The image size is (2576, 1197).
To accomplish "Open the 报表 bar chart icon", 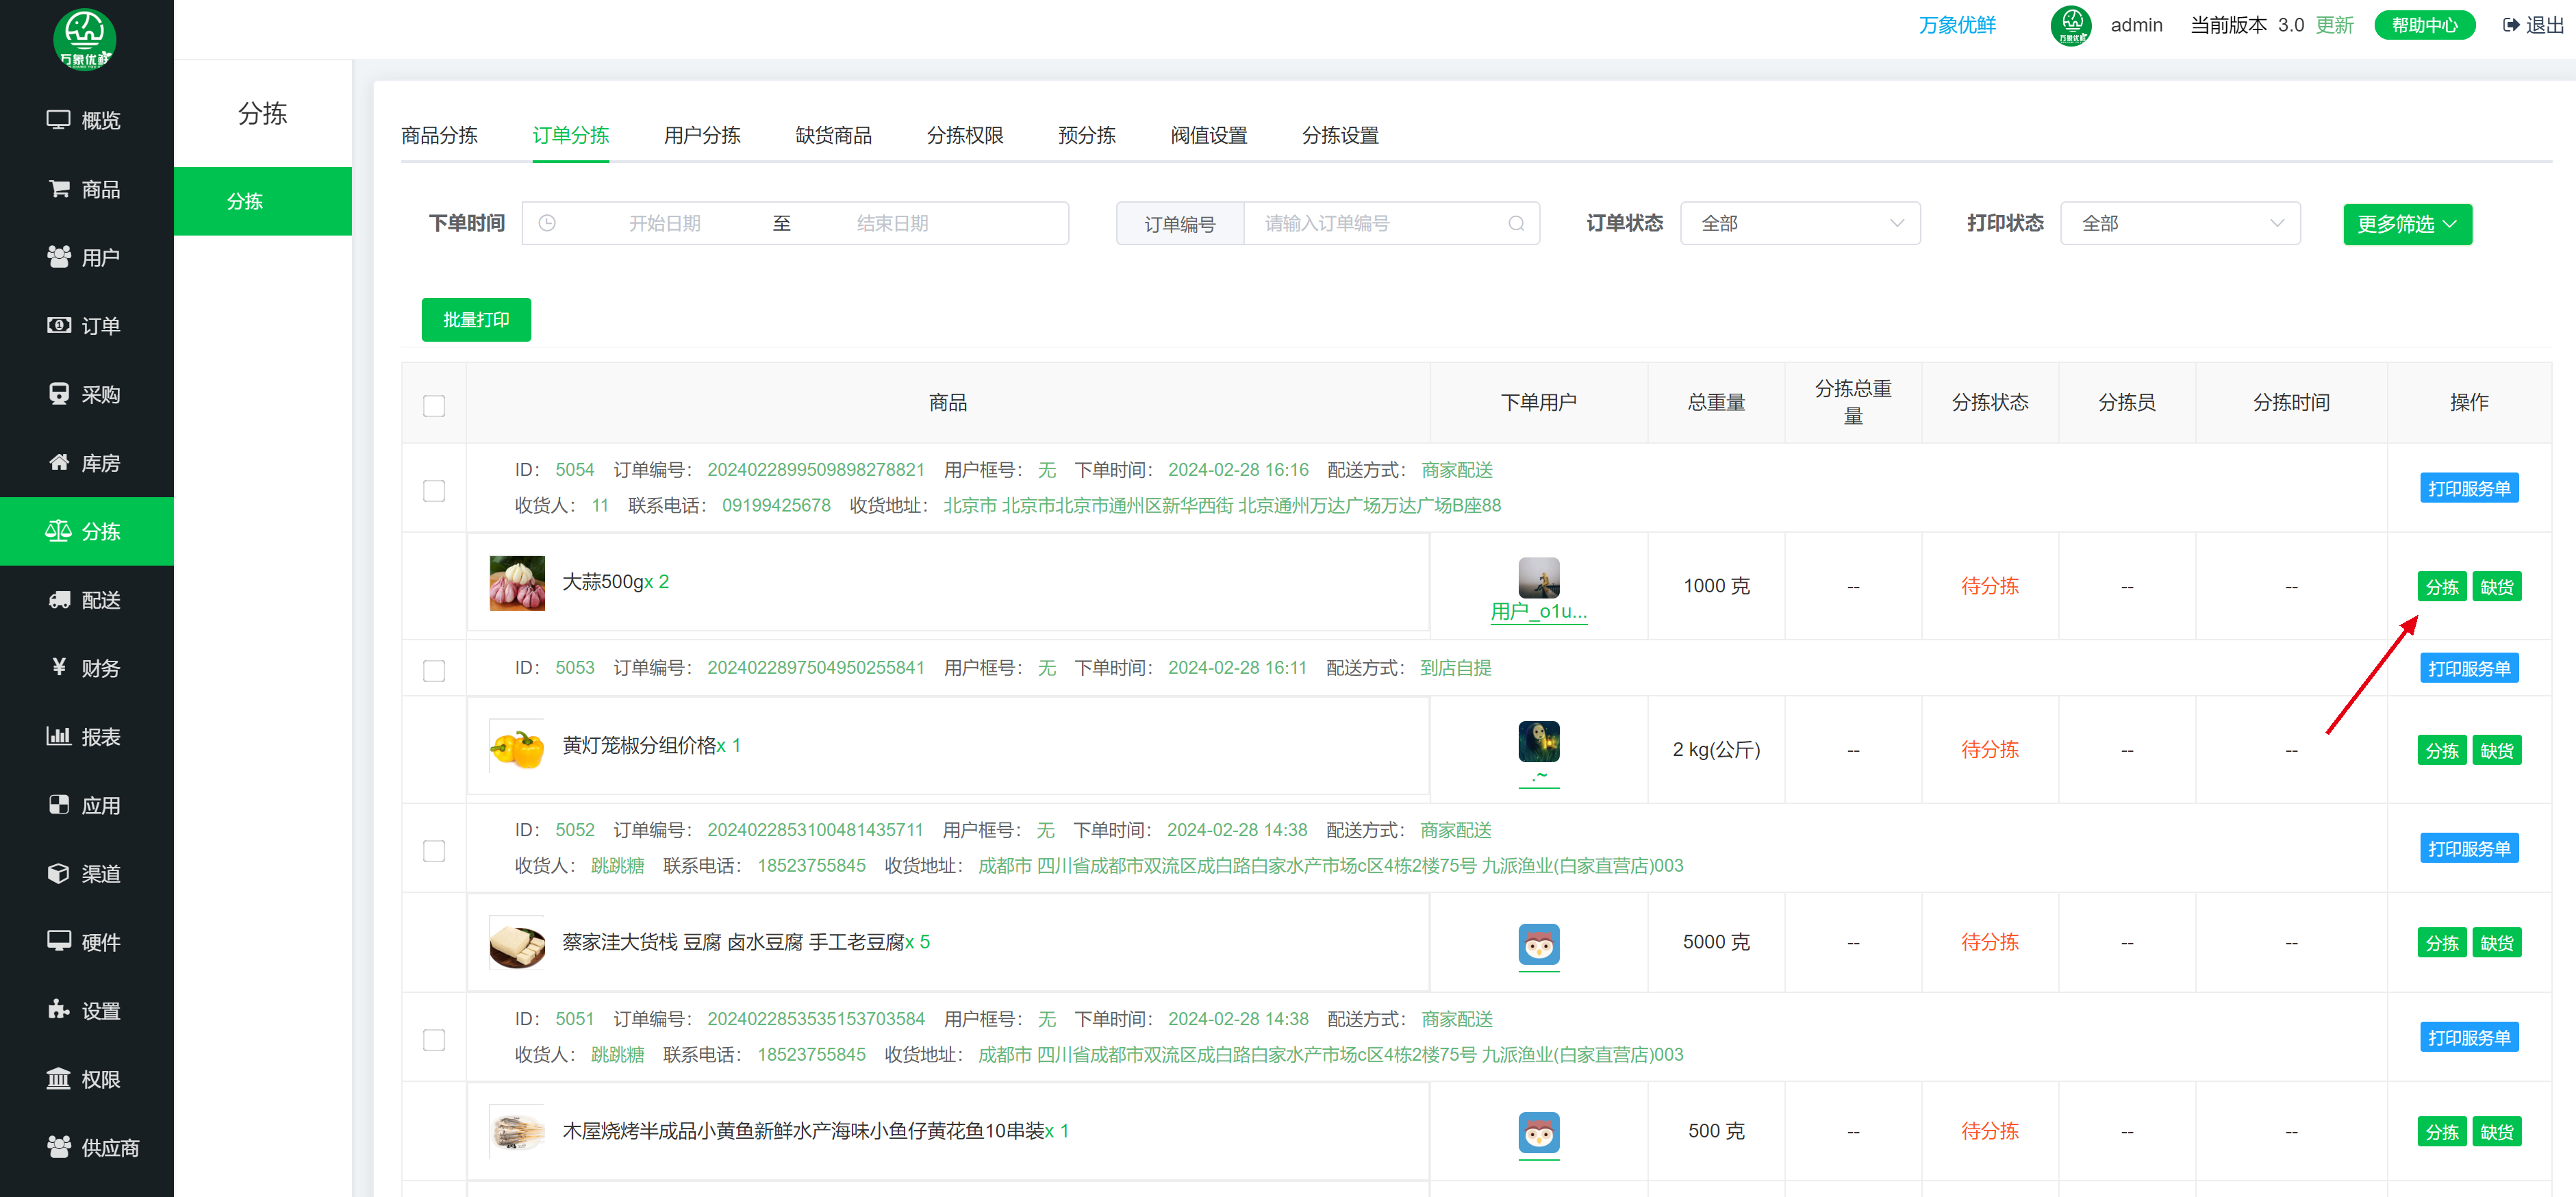I will pos(59,736).
